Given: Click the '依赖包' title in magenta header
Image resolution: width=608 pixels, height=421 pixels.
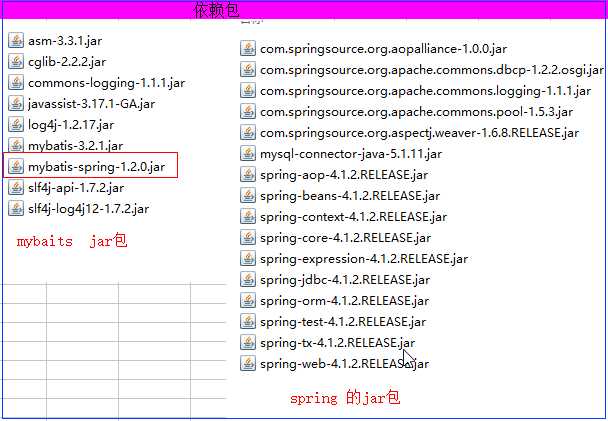Looking at the screenshot, I should pyautogui.click(x=217, y=10).
